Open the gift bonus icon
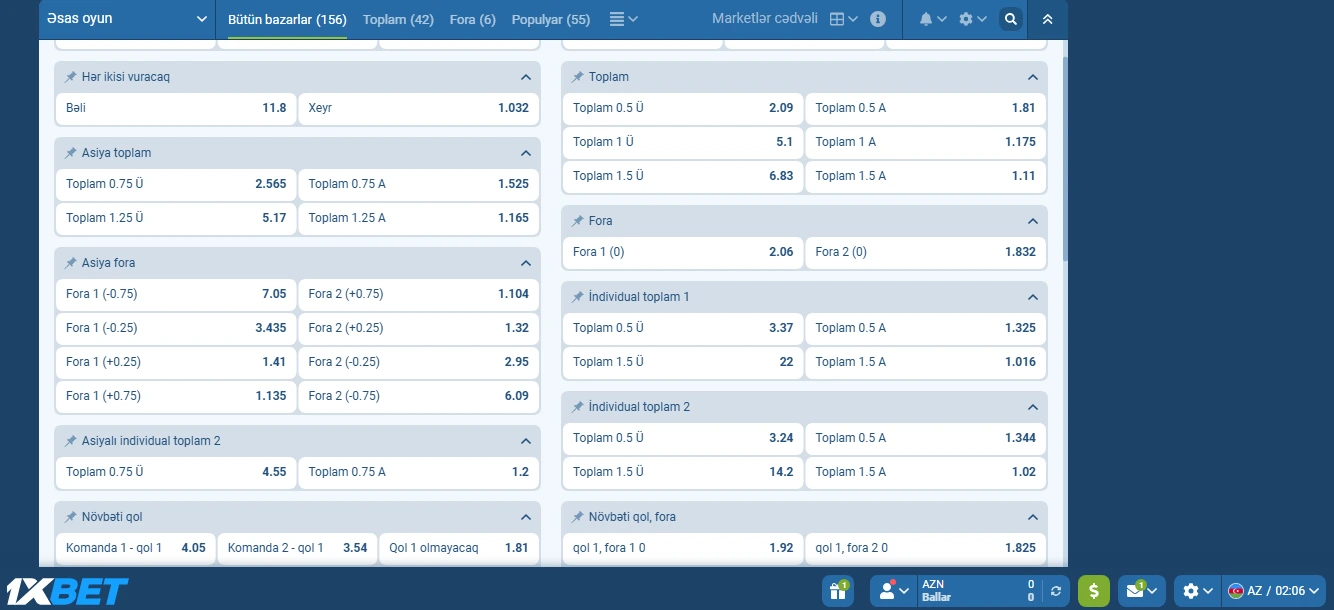The height and width of the screenshot is (610, 1334). (x=837, y=591)
